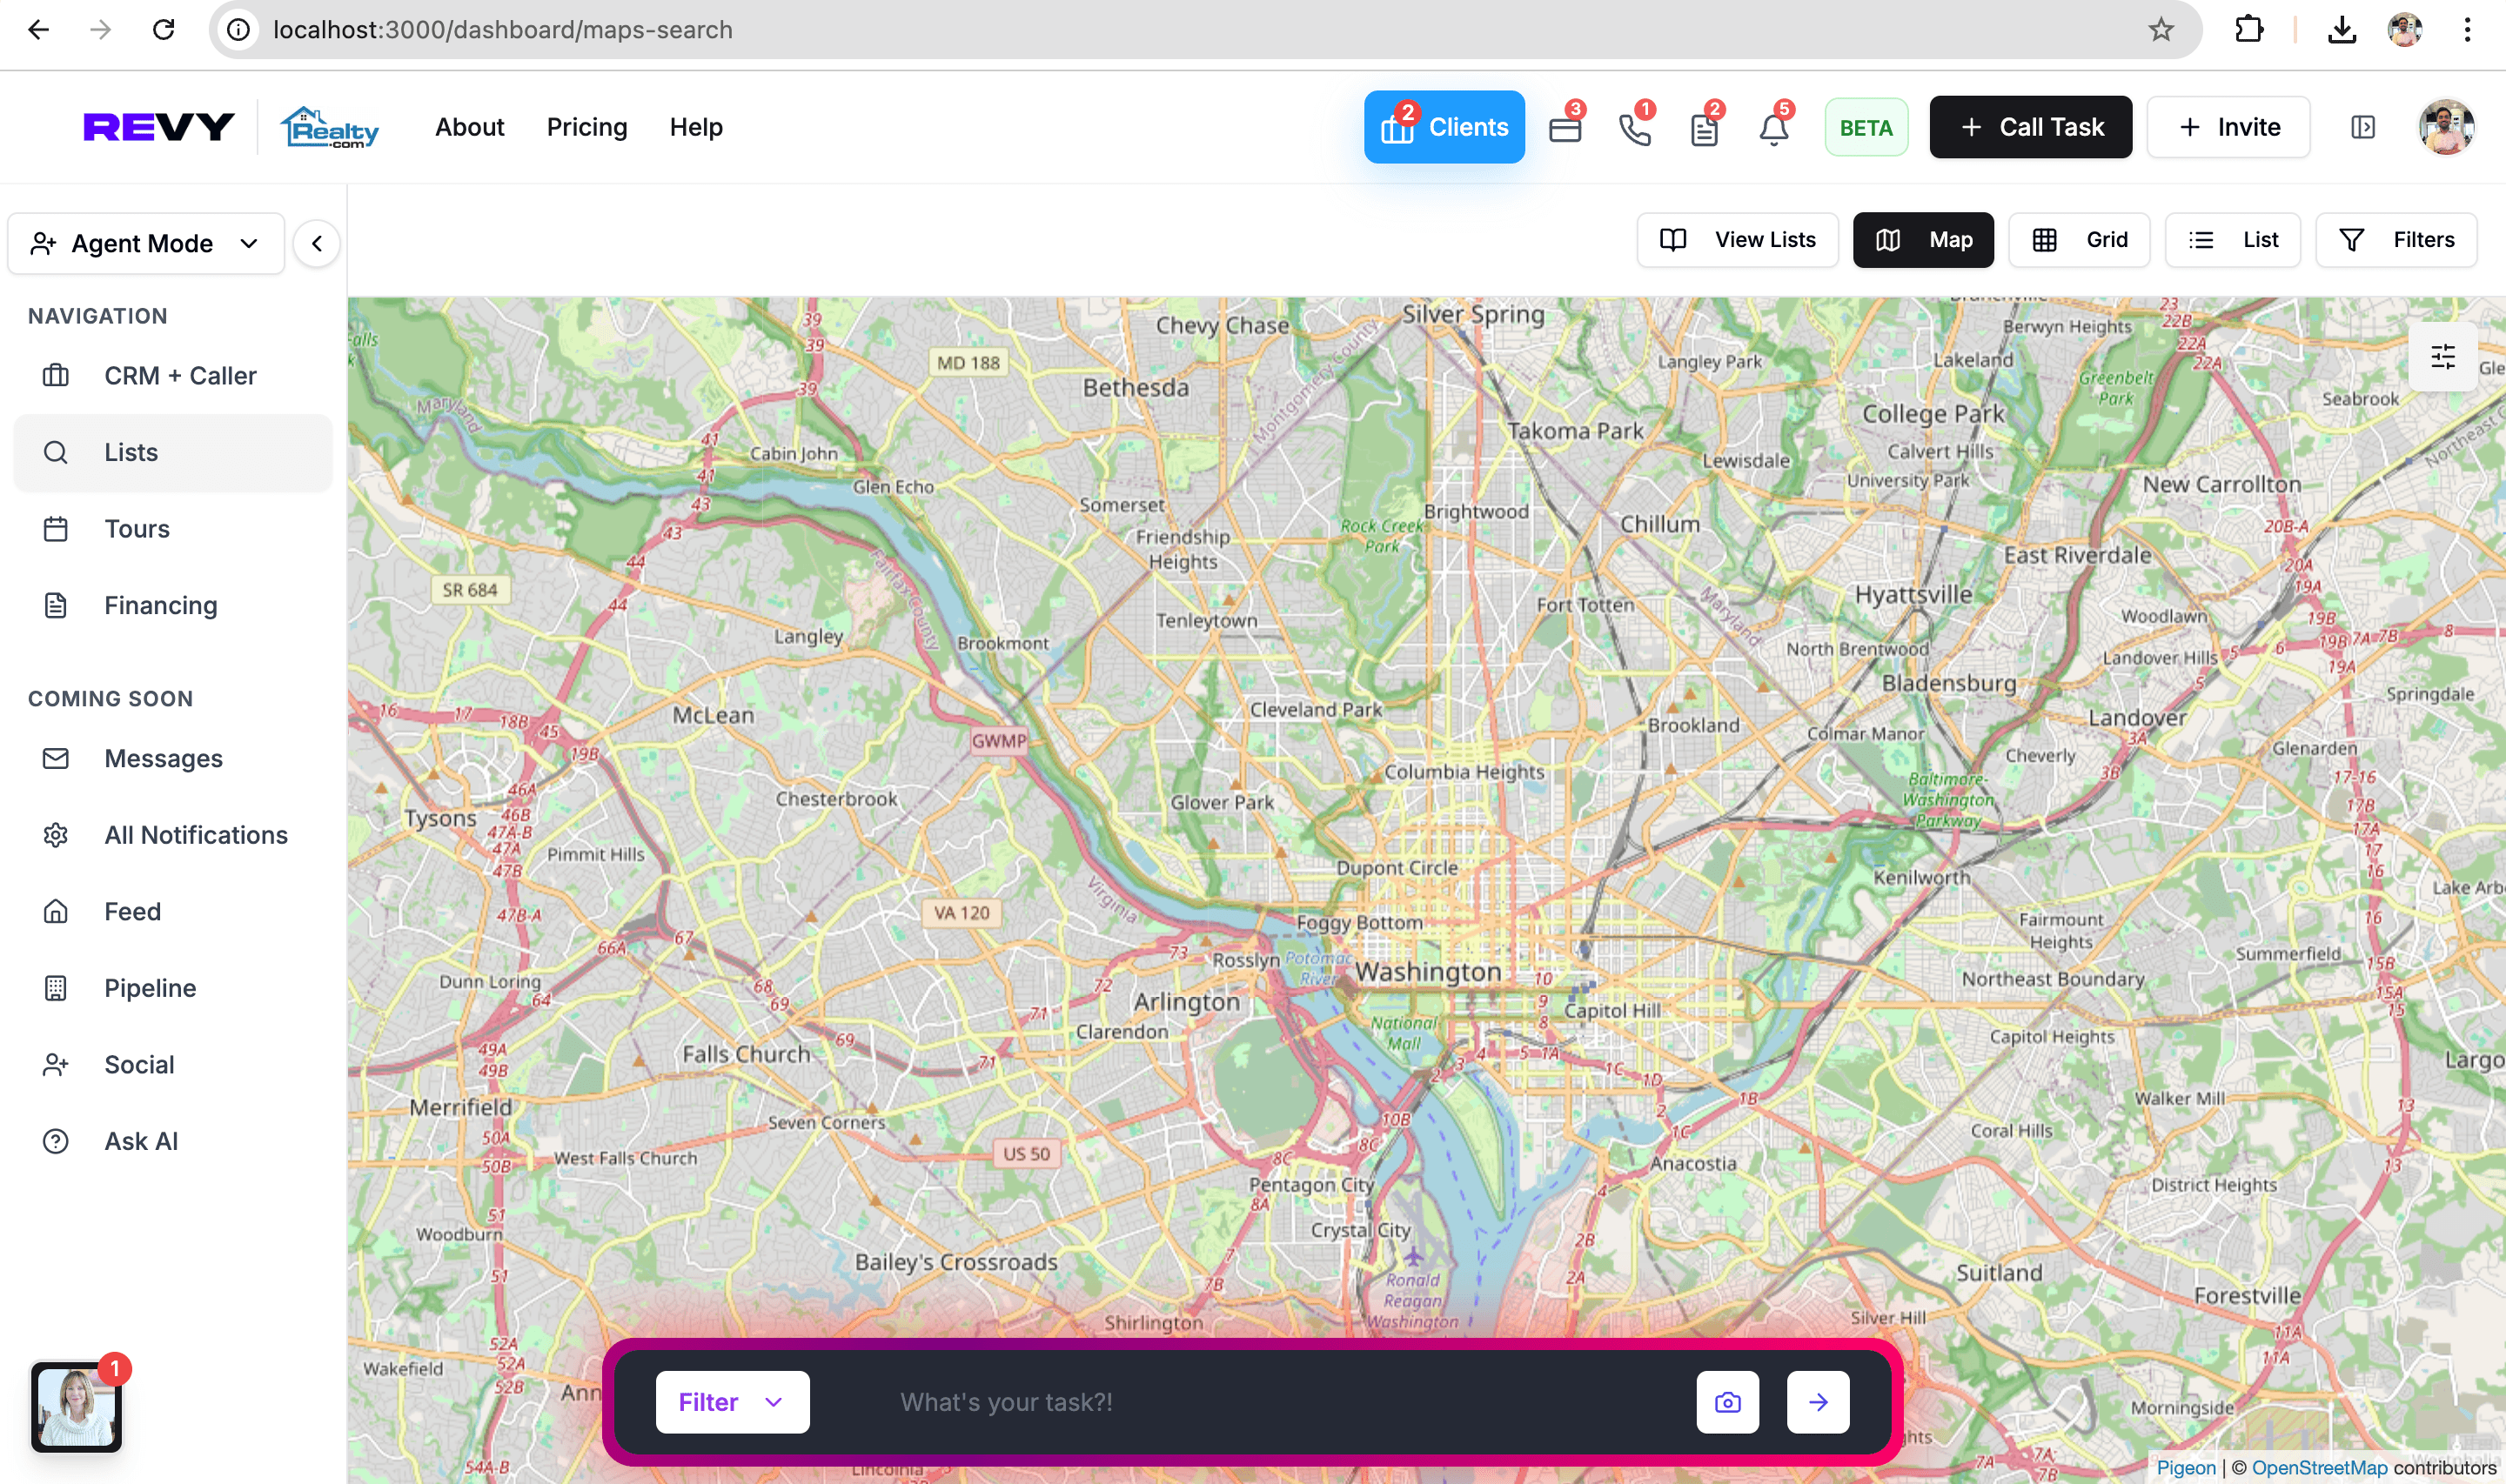Collapse the sidebar with chevron button
The width and height of the screenshot is (2506, 1484).
(x=317, y=244)
